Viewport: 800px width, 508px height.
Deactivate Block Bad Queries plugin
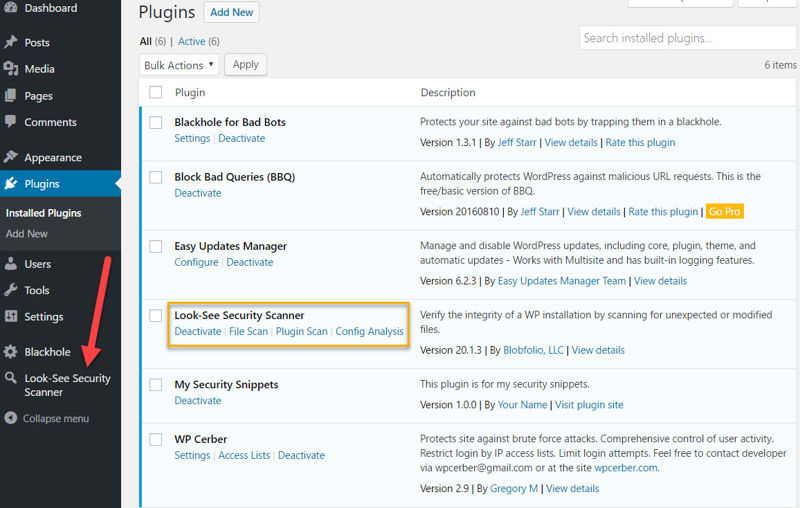tap(197, 193)
